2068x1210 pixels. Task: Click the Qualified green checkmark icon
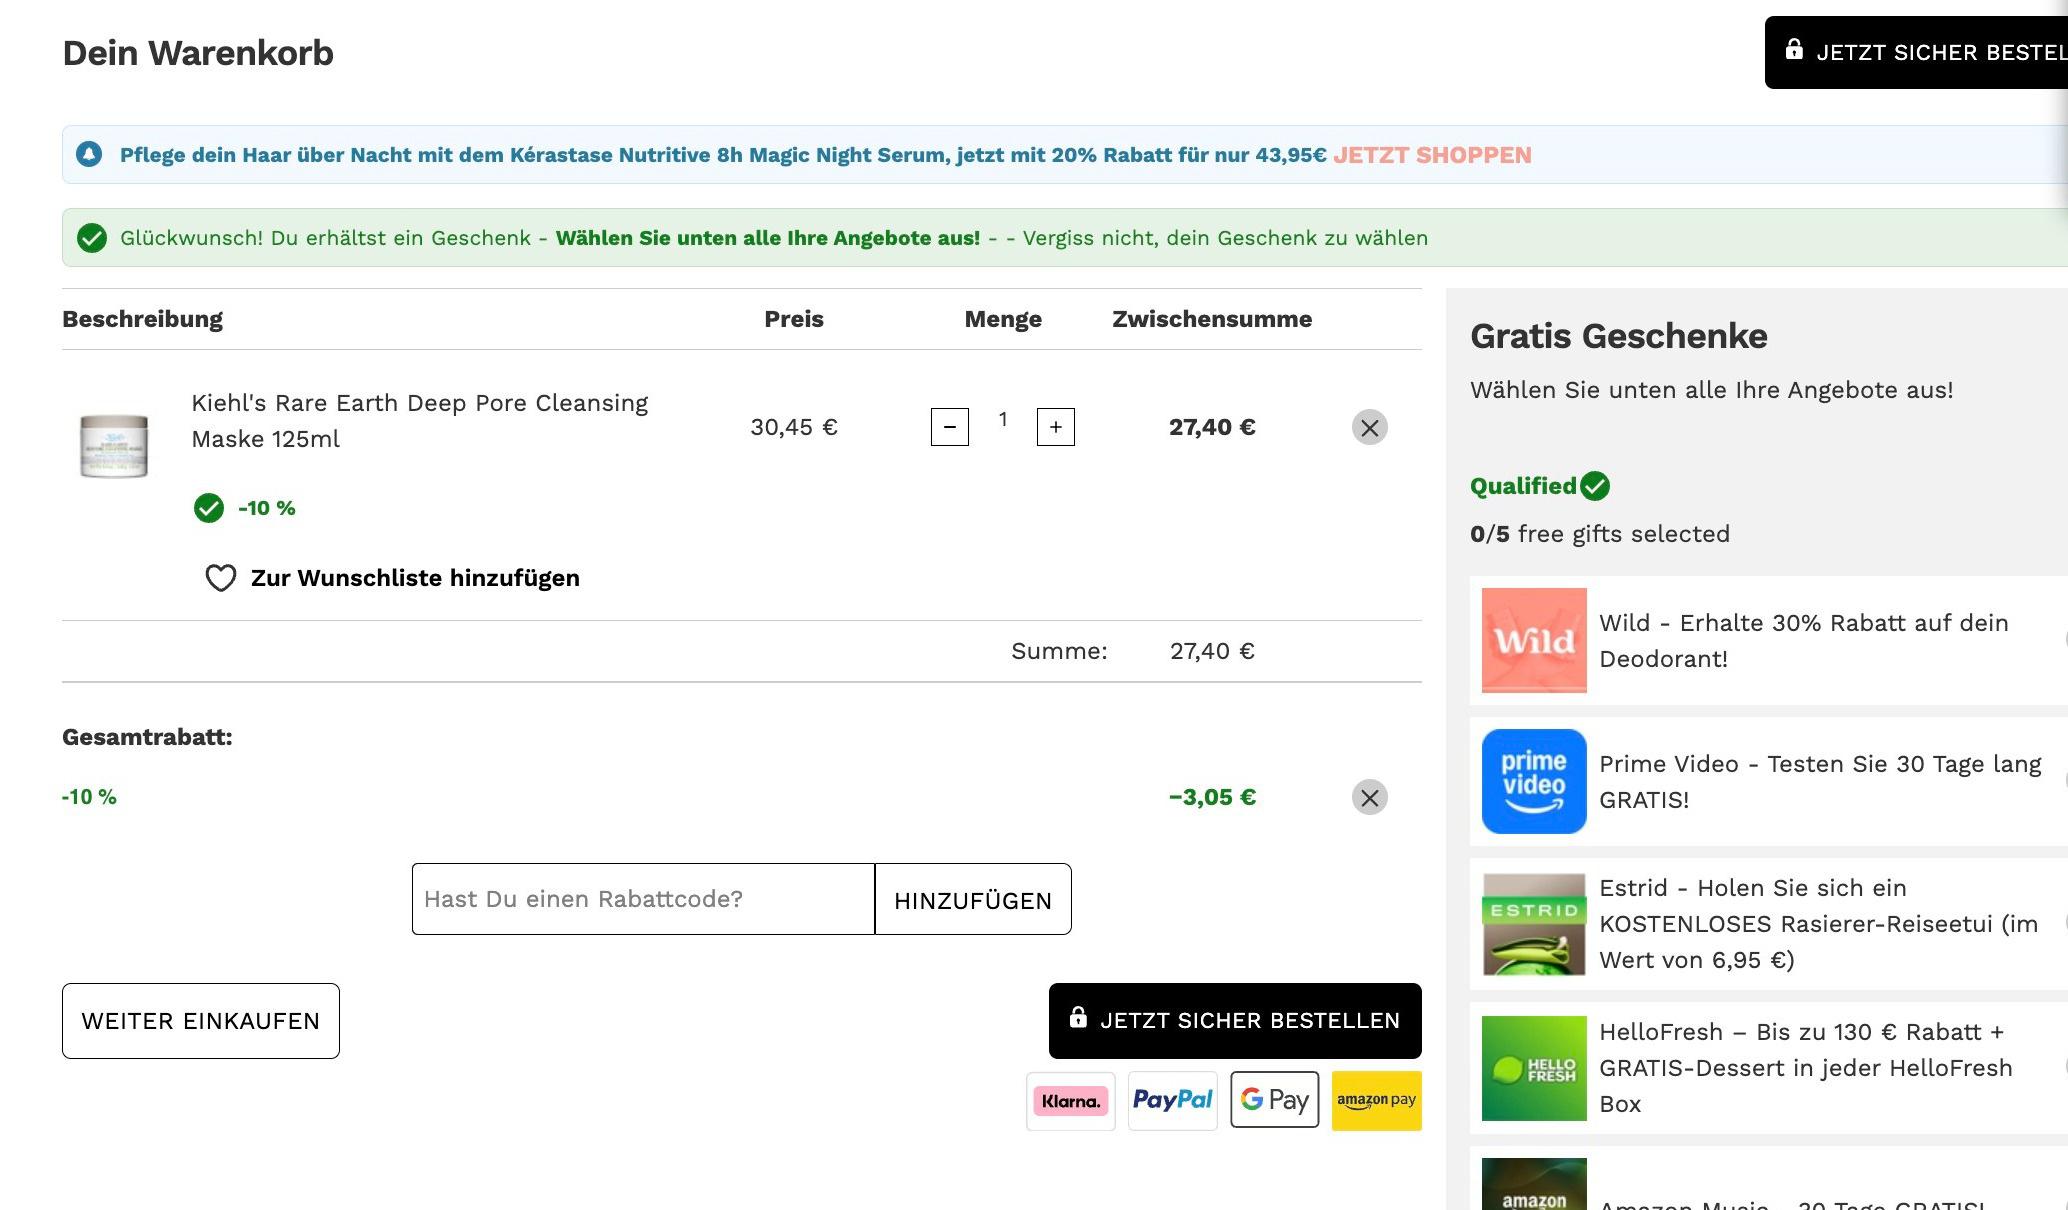[1595, 486]
